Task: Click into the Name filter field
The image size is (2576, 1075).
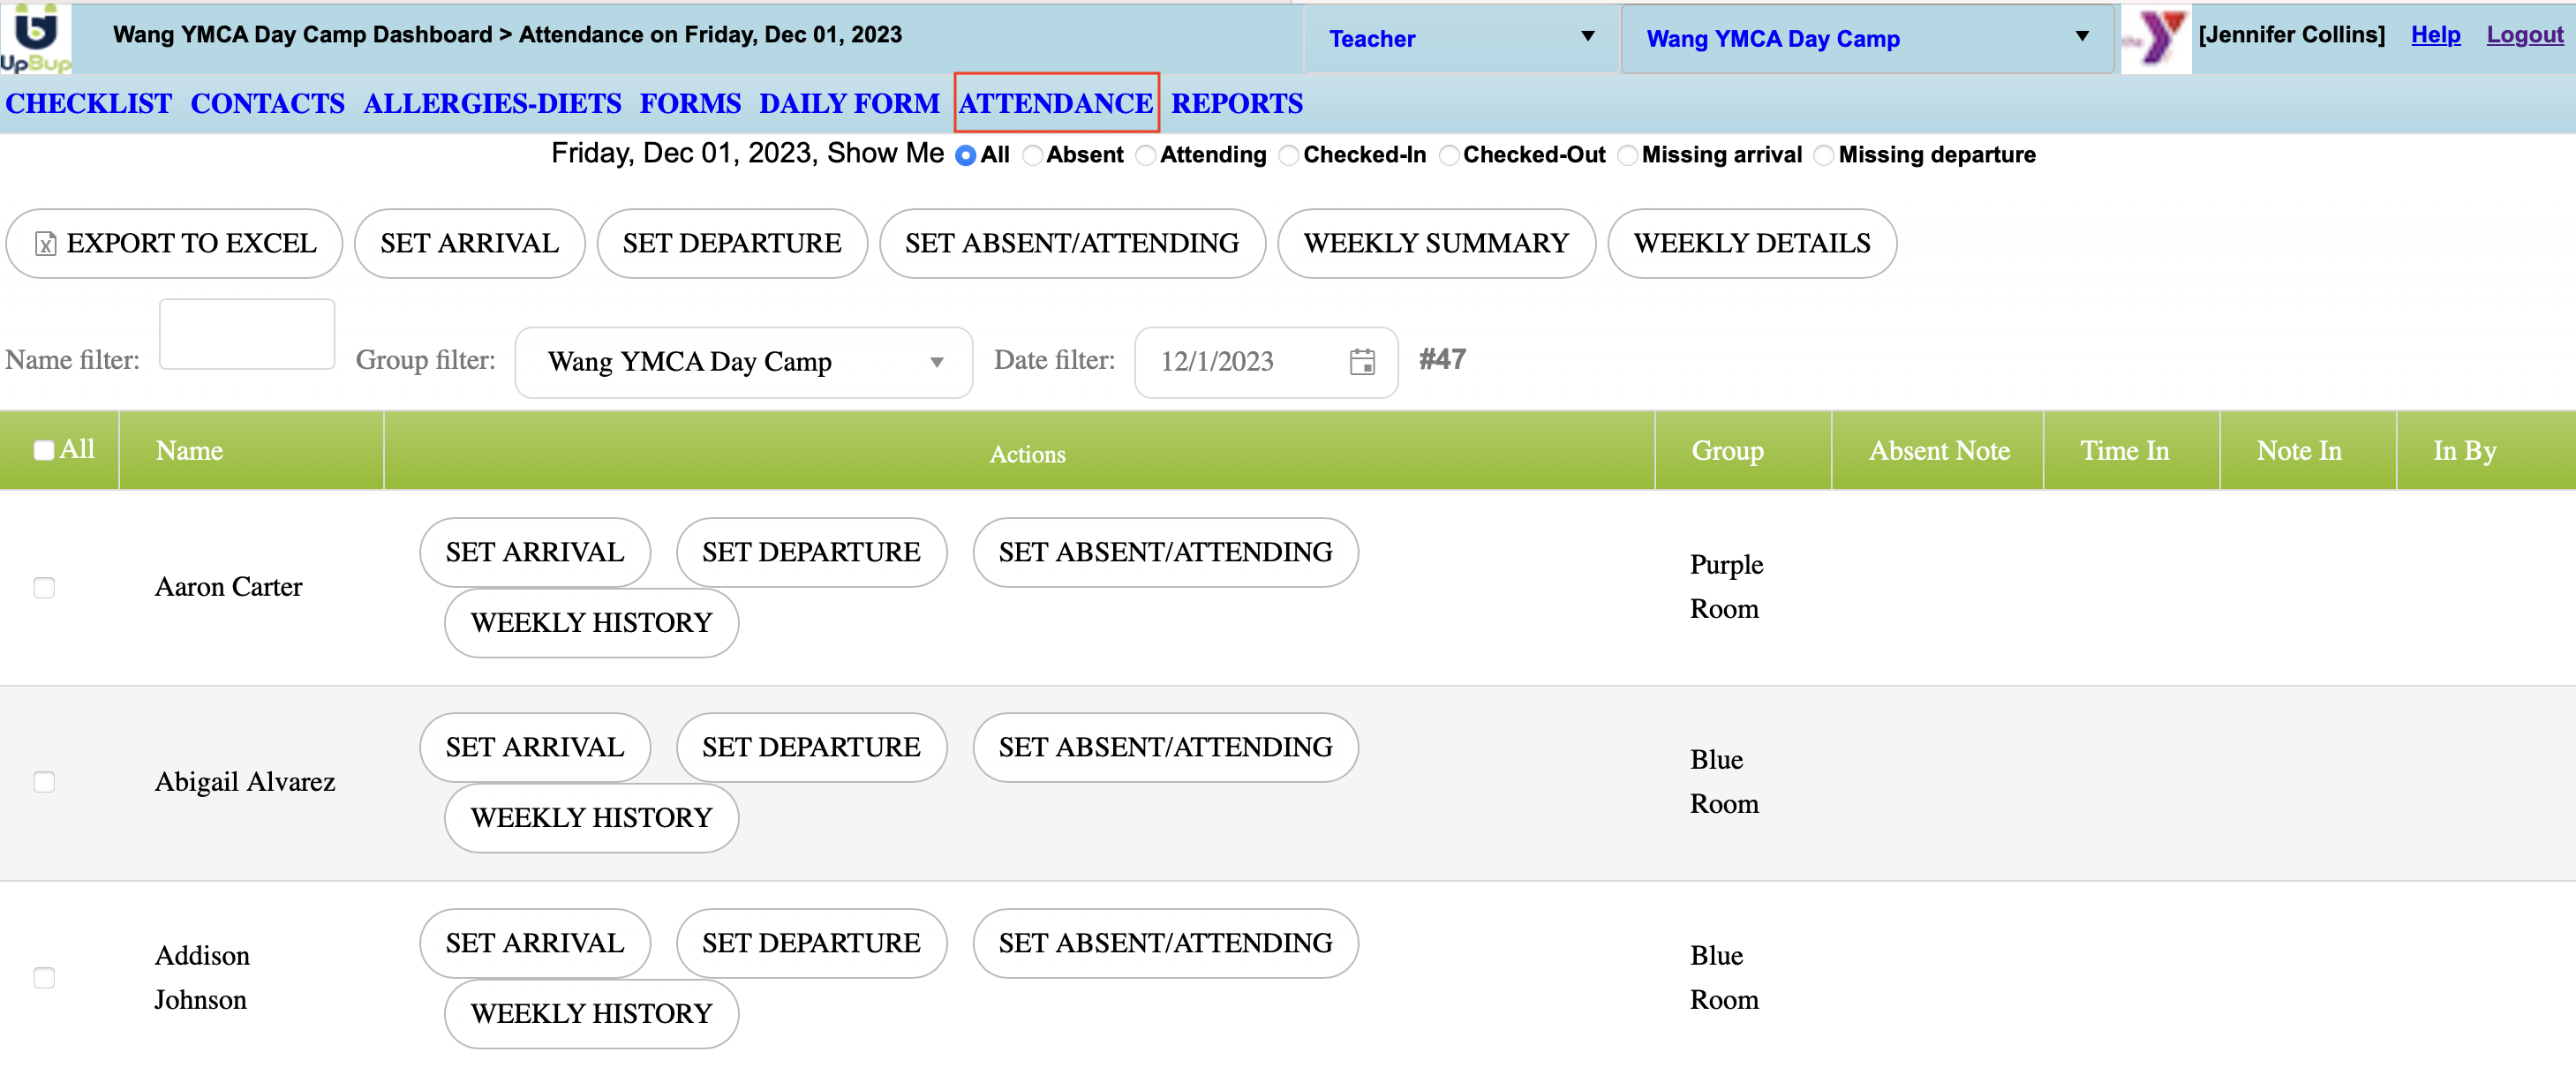Action: [x=246, y=334]
